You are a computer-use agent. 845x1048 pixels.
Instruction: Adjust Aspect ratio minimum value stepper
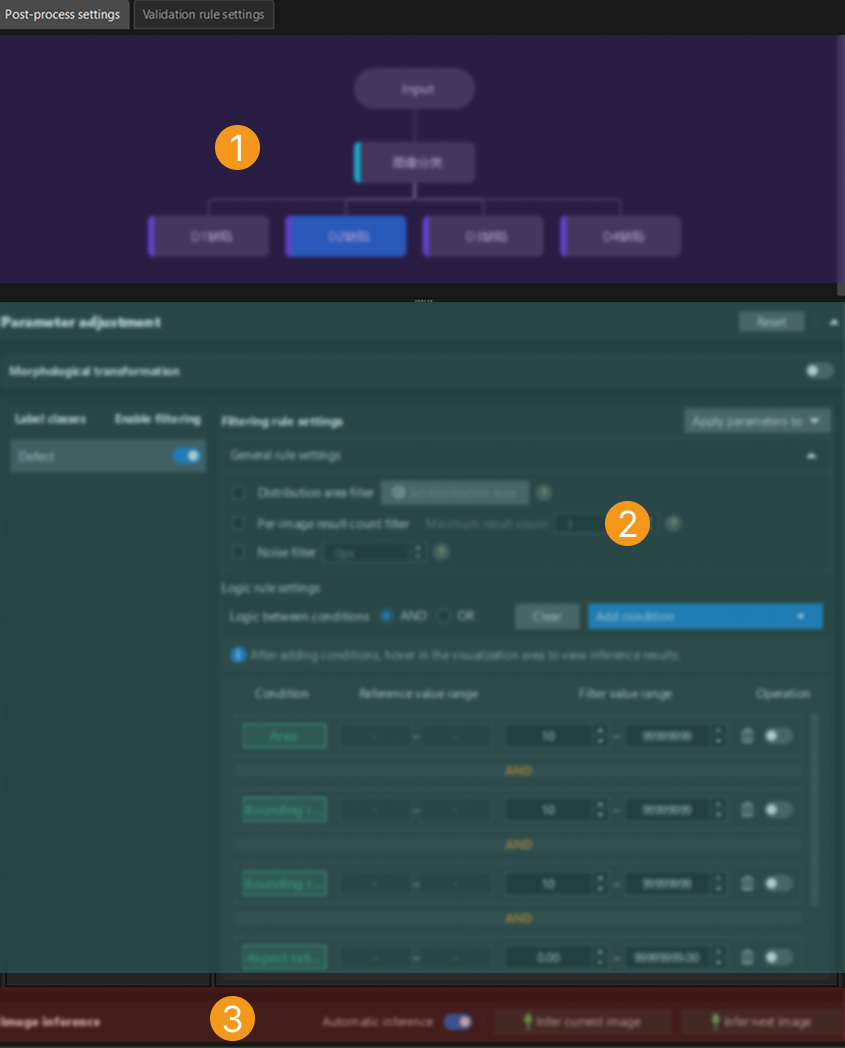tap(600, 957)
